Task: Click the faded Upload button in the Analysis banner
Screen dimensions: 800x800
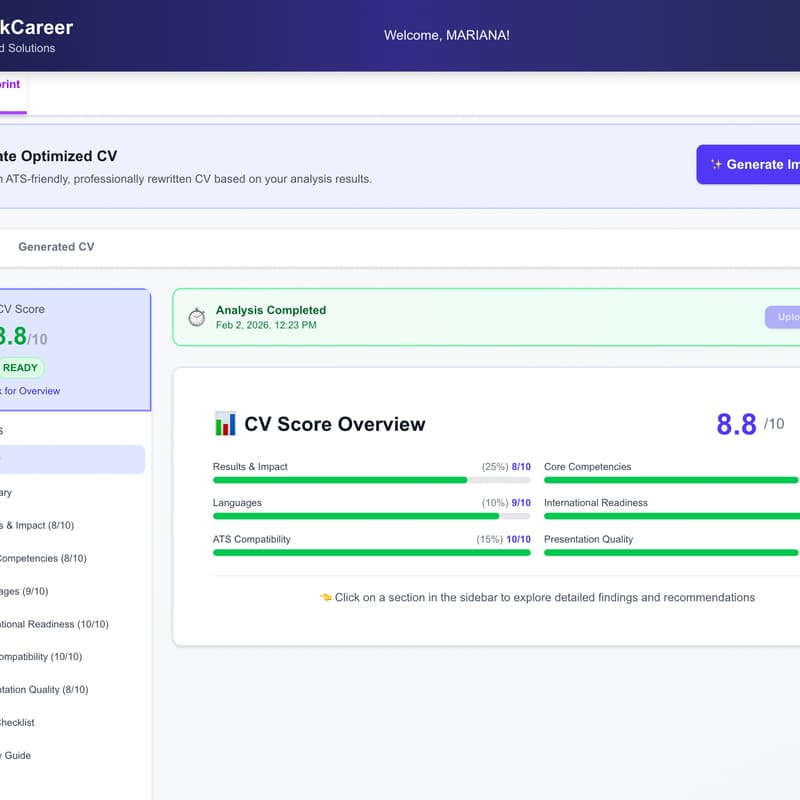Action: point(783,317)
